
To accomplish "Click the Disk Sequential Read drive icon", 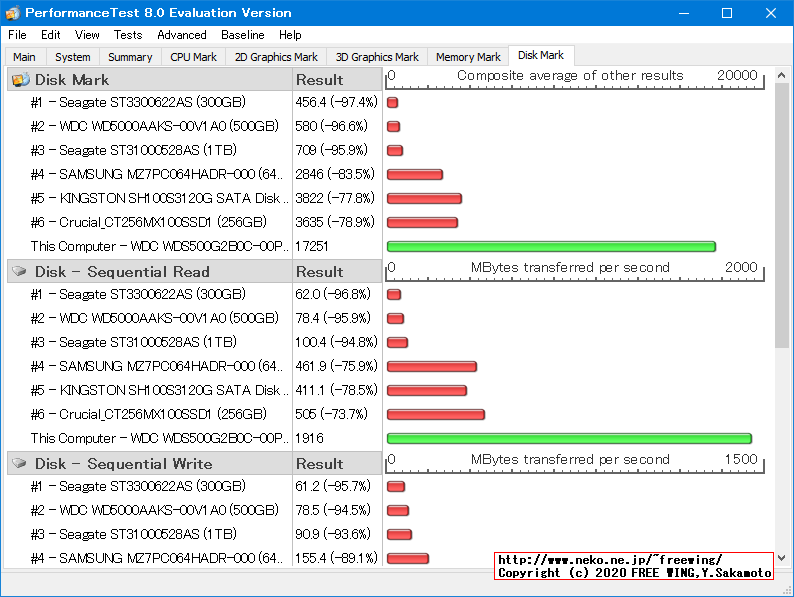I will tap(19, 272).
